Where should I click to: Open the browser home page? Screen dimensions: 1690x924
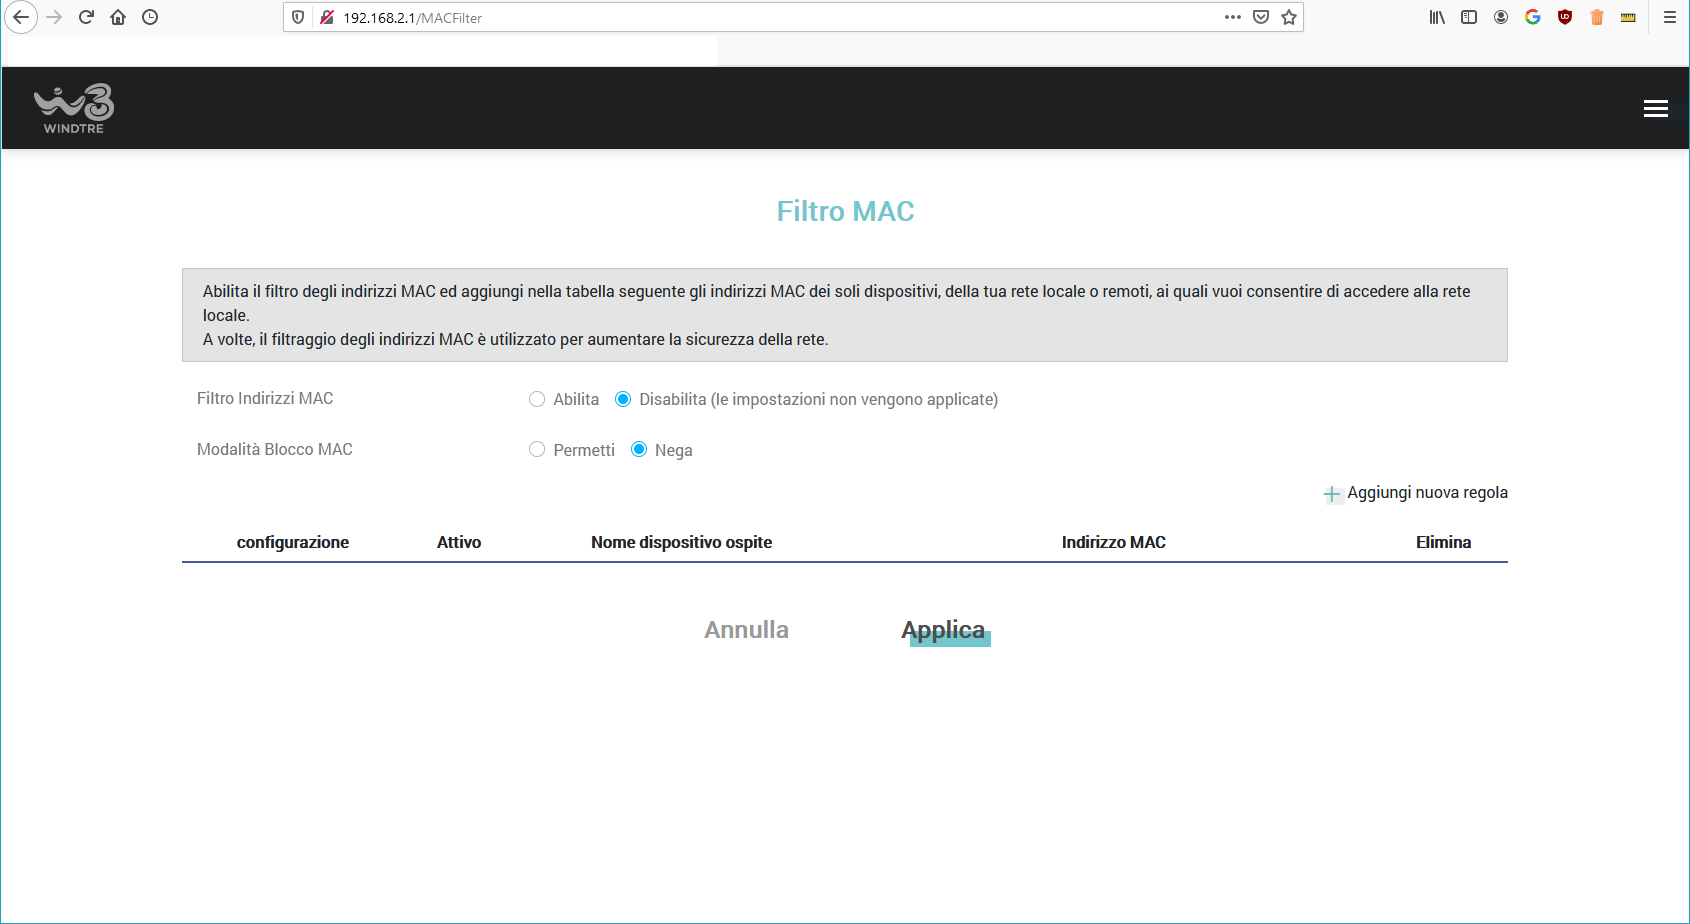[x=118, y=17]
